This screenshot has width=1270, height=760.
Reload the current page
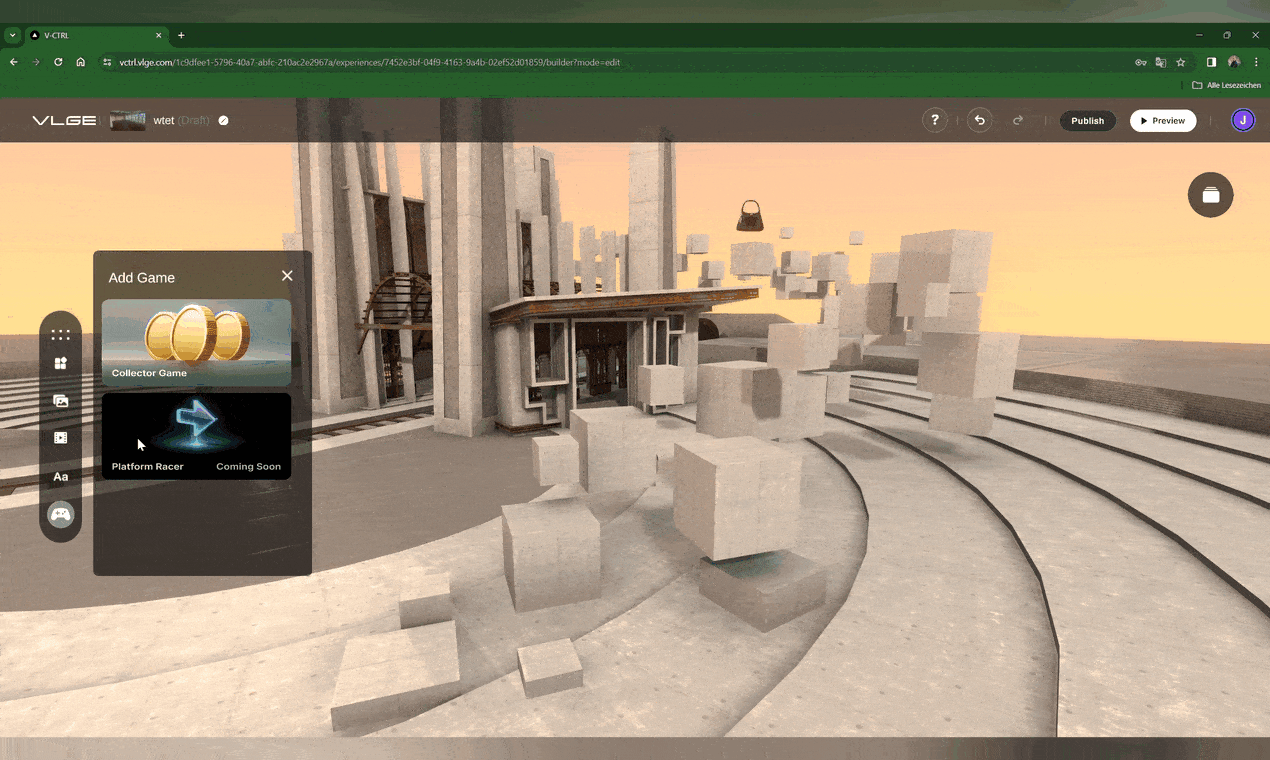pyautogui.click(x=58, y=62)
